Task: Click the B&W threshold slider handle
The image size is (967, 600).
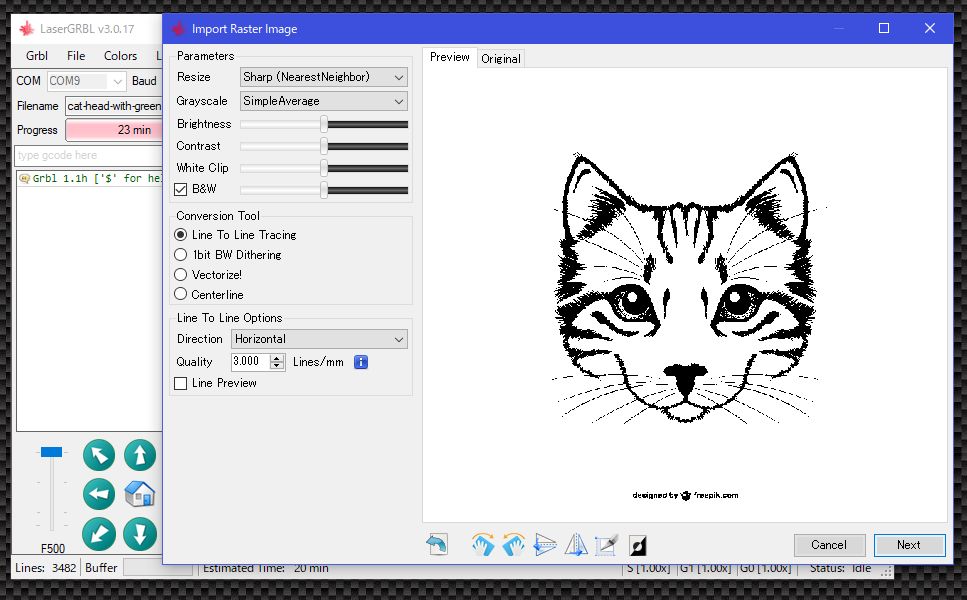Action: (x=324, y=190)
